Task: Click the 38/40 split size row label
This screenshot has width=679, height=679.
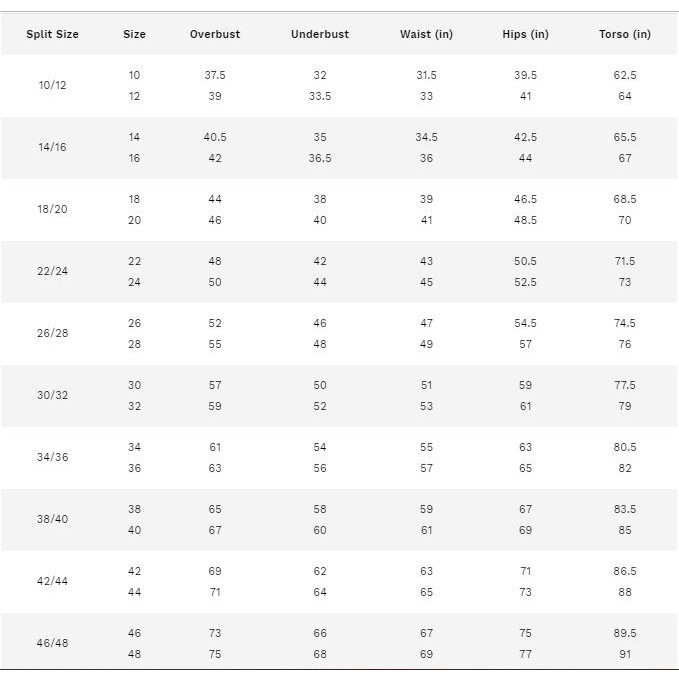Action: tap(53, 520)
